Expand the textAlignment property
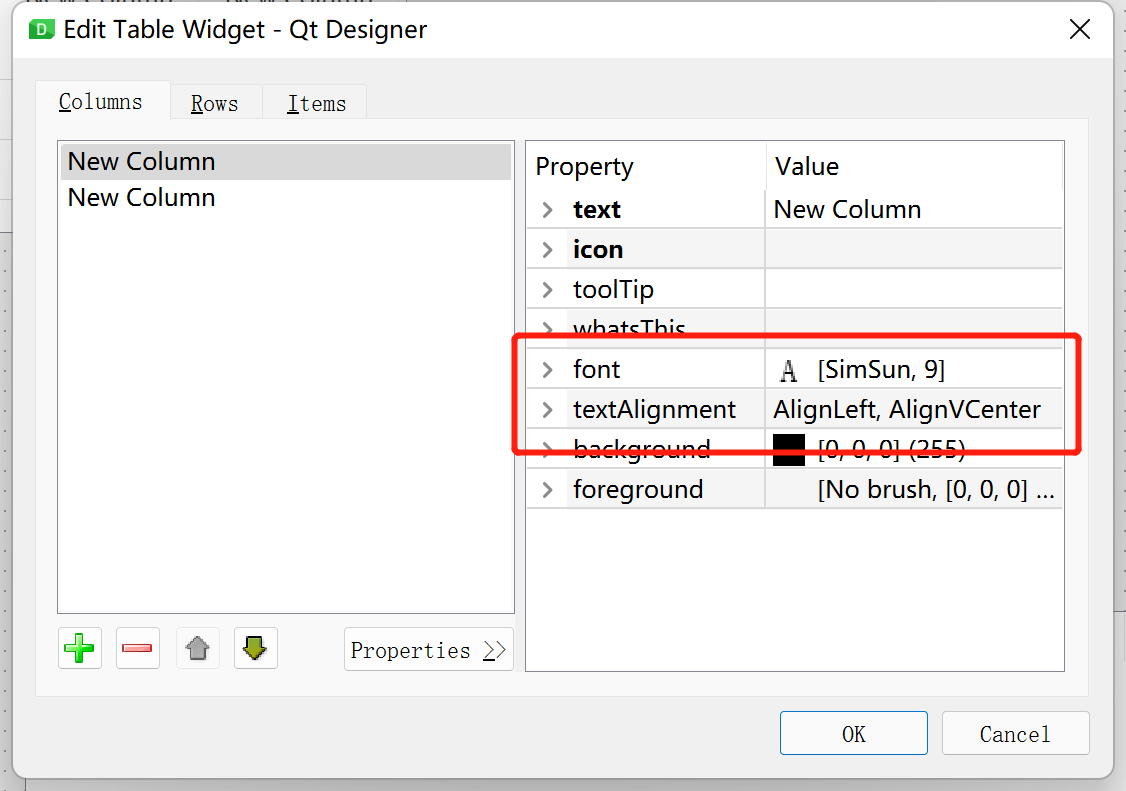1126x791 pixels. [x=547, y=409]
